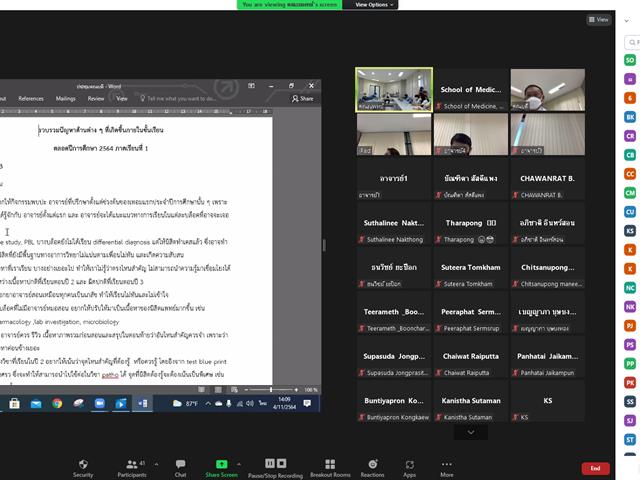Collapse the side panel with top chevron
The width and height of the screenshot is (640, 480).
(627, 20)
